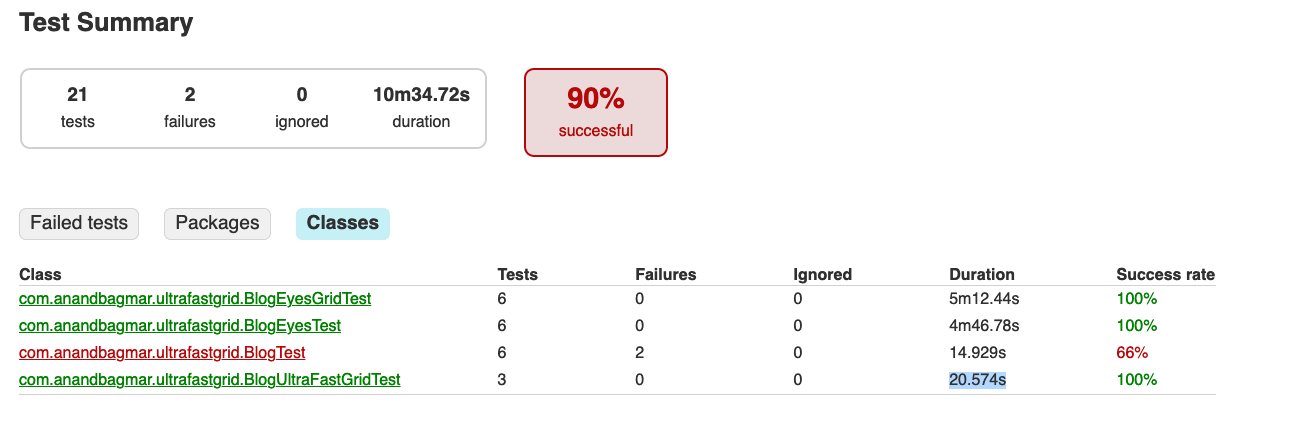Click the Class column header

40,274
